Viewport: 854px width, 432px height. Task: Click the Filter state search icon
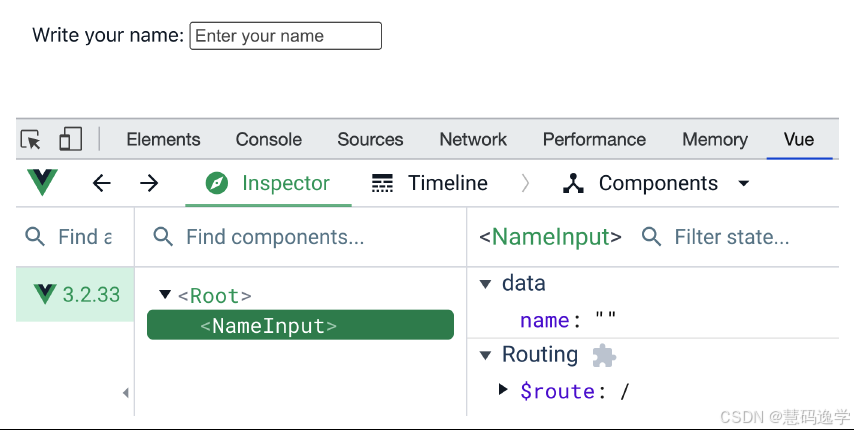651,237
